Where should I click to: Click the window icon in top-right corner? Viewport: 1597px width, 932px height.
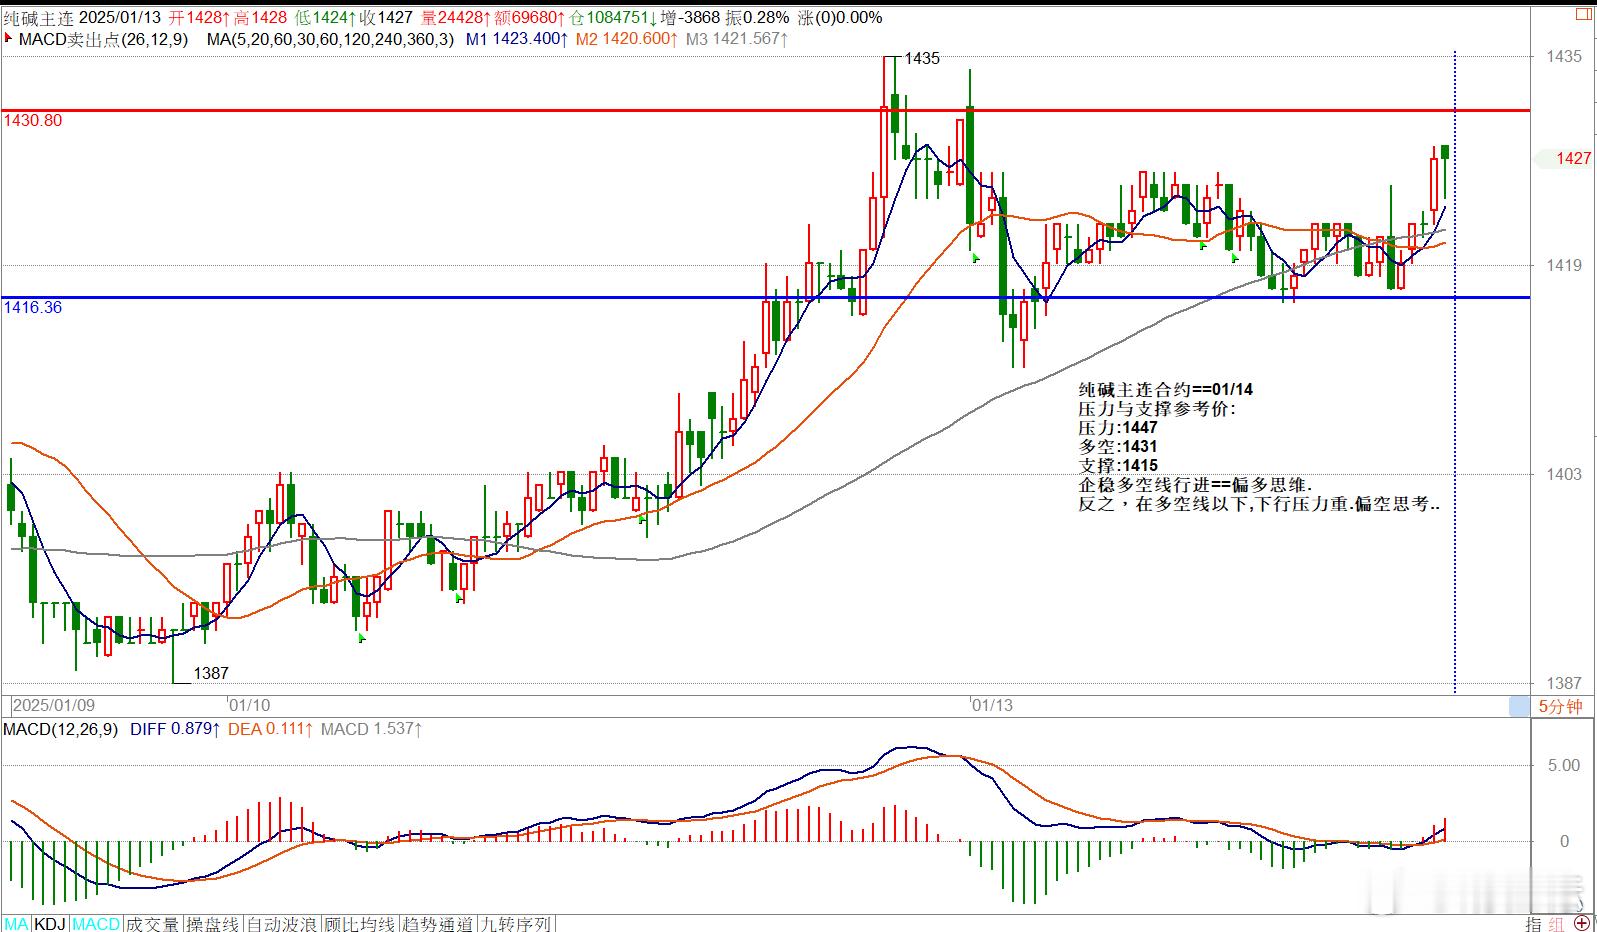(x=1583, y=13)
